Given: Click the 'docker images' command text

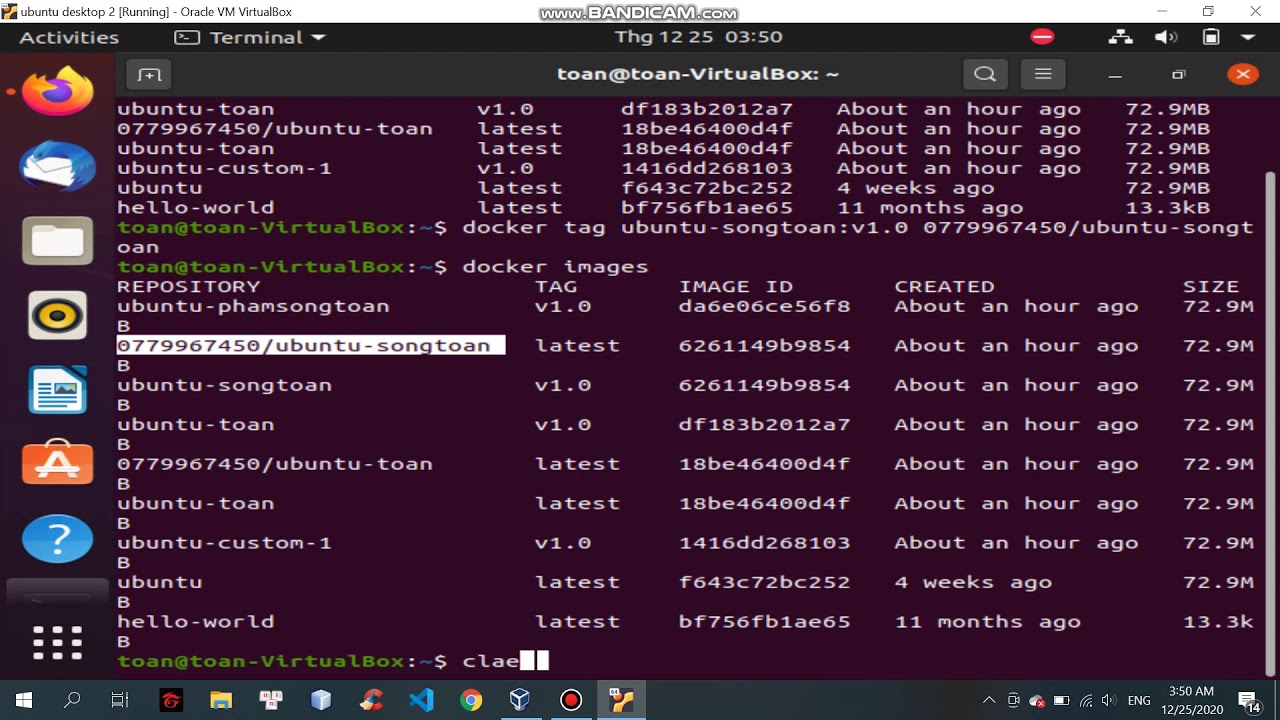Looking at the screenshot, I should pyautogui.click(x=555, y=266).
